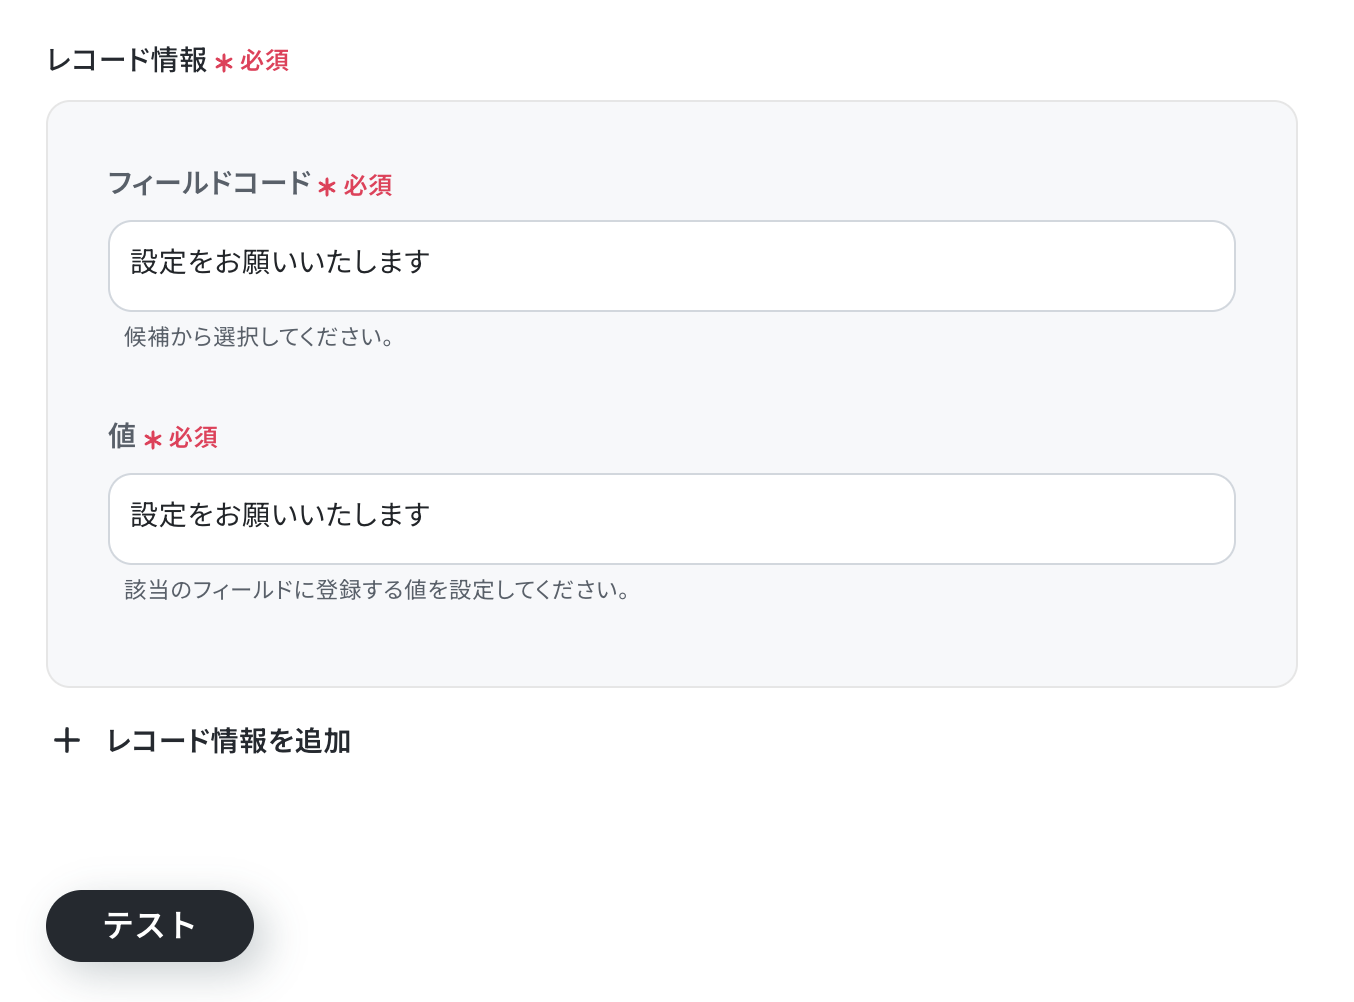Click placeholder 設定をお願いいたします in 値 box
Screen dimensions: 1354x1002
[x=281, y=515]
